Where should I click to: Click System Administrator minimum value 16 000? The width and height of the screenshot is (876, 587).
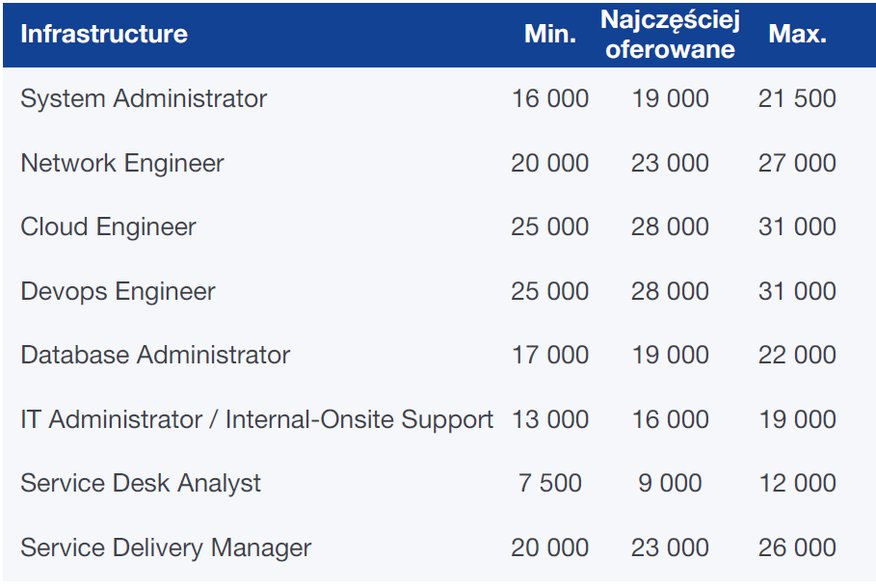[550, 99]
